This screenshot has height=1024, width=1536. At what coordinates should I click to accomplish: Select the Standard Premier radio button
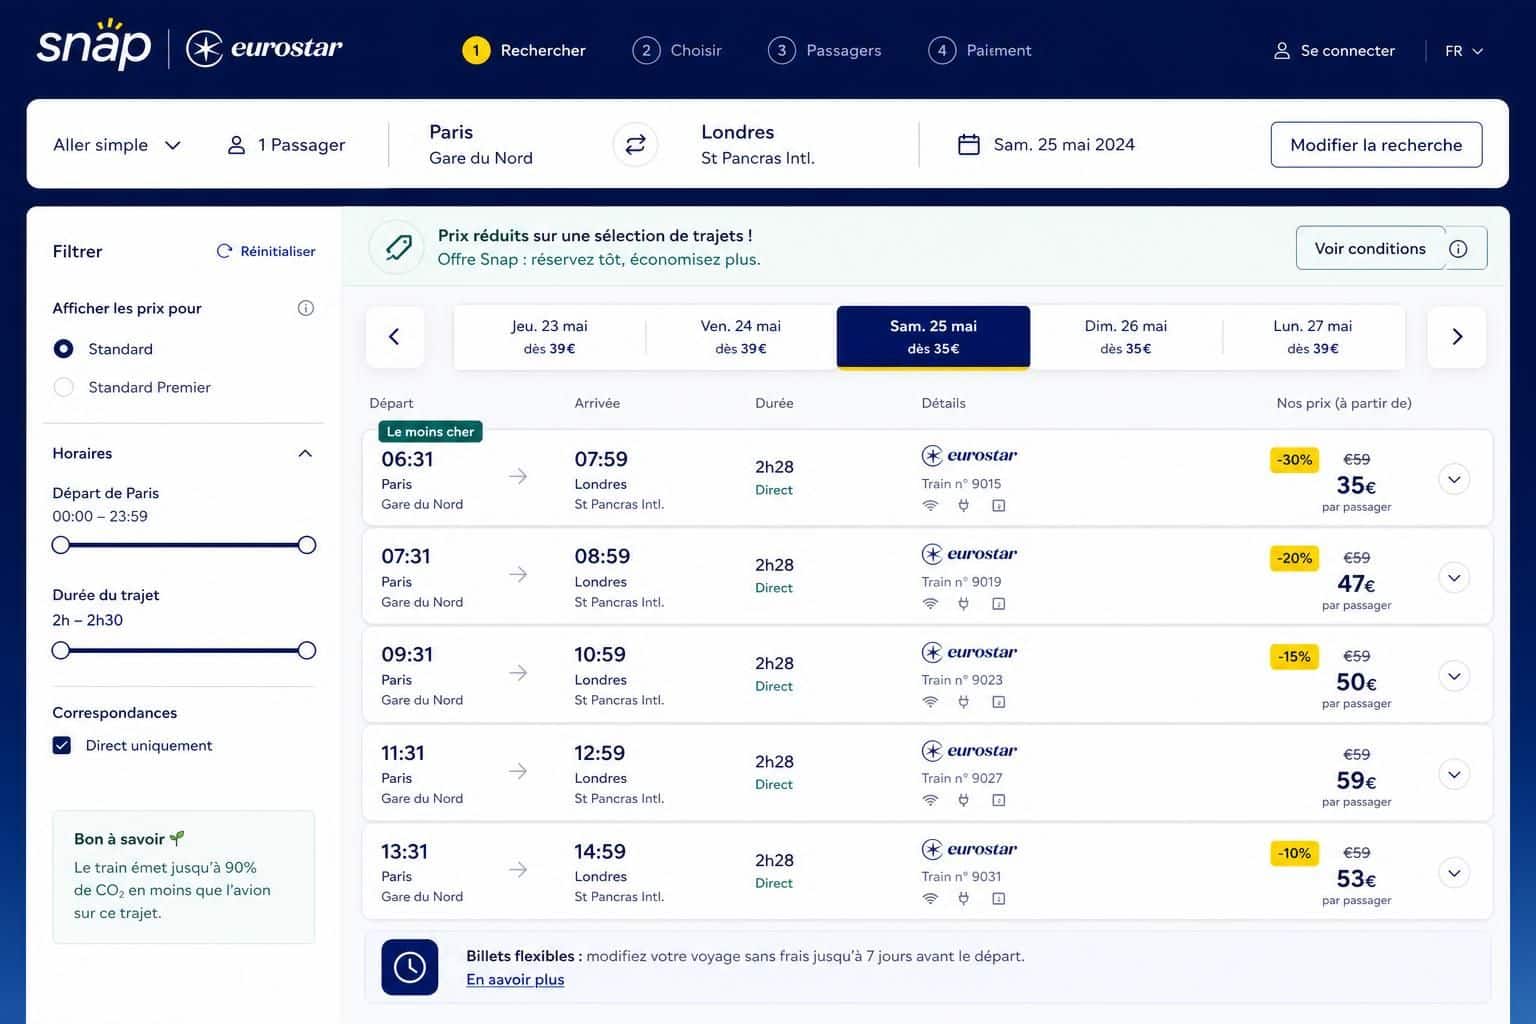[x=63, y=387]
